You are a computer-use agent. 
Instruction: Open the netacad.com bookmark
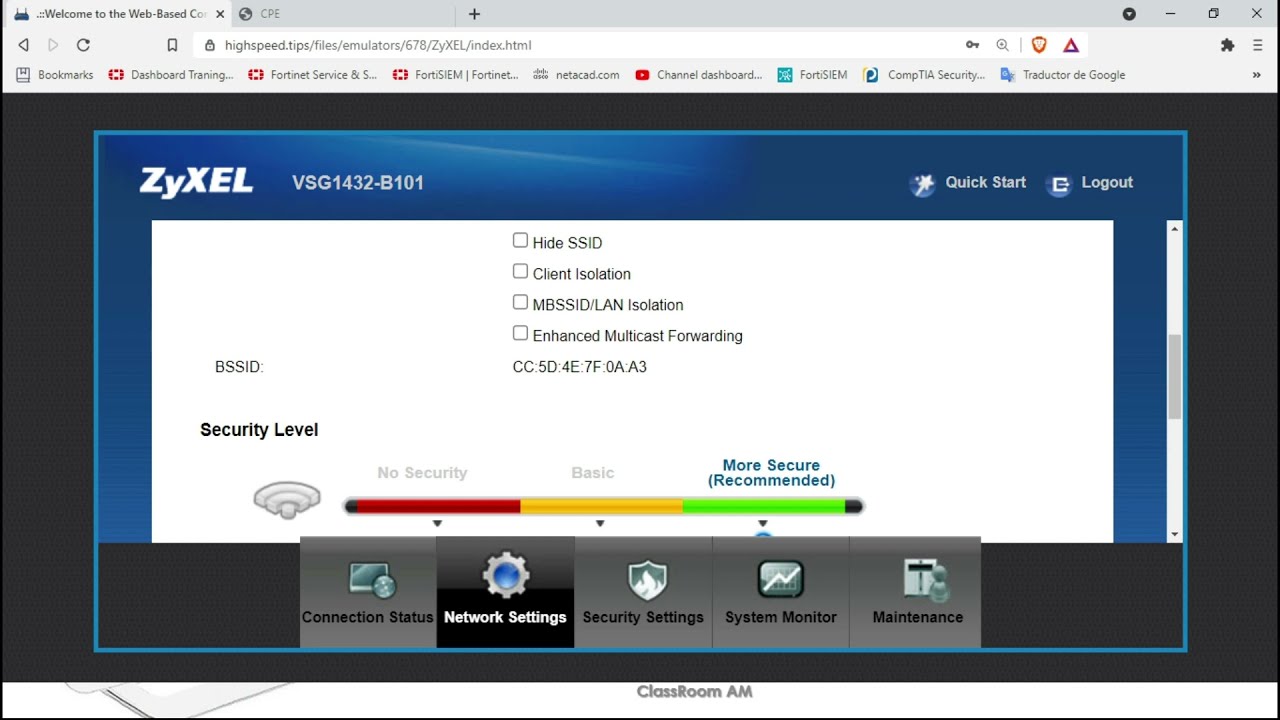577,75
